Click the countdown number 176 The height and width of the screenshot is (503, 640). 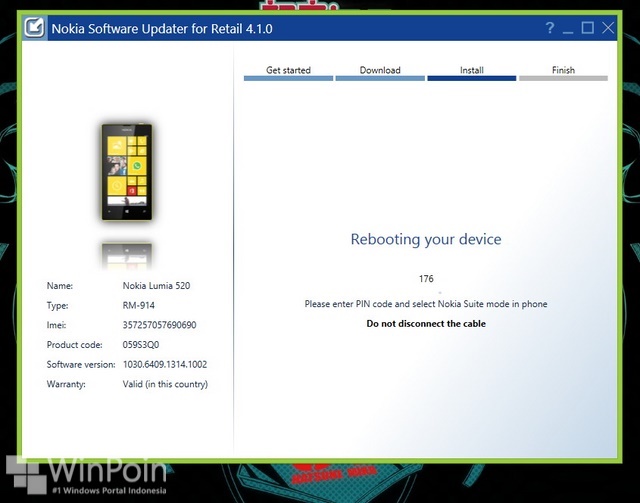tap(426, 279)
